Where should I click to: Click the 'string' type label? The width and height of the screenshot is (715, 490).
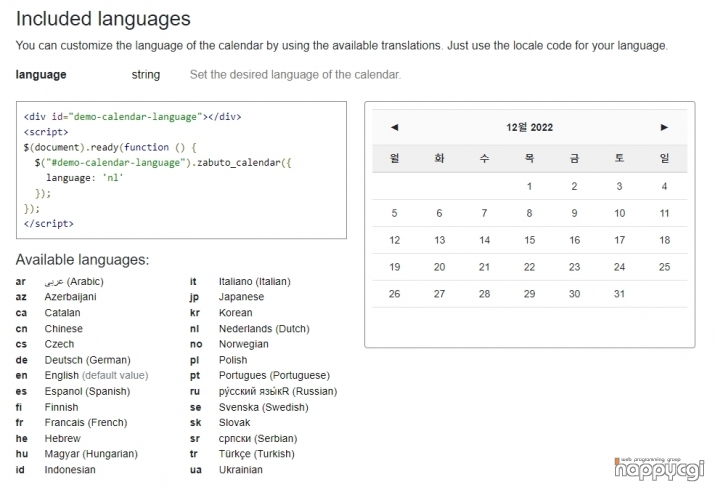tap(146, 74)
